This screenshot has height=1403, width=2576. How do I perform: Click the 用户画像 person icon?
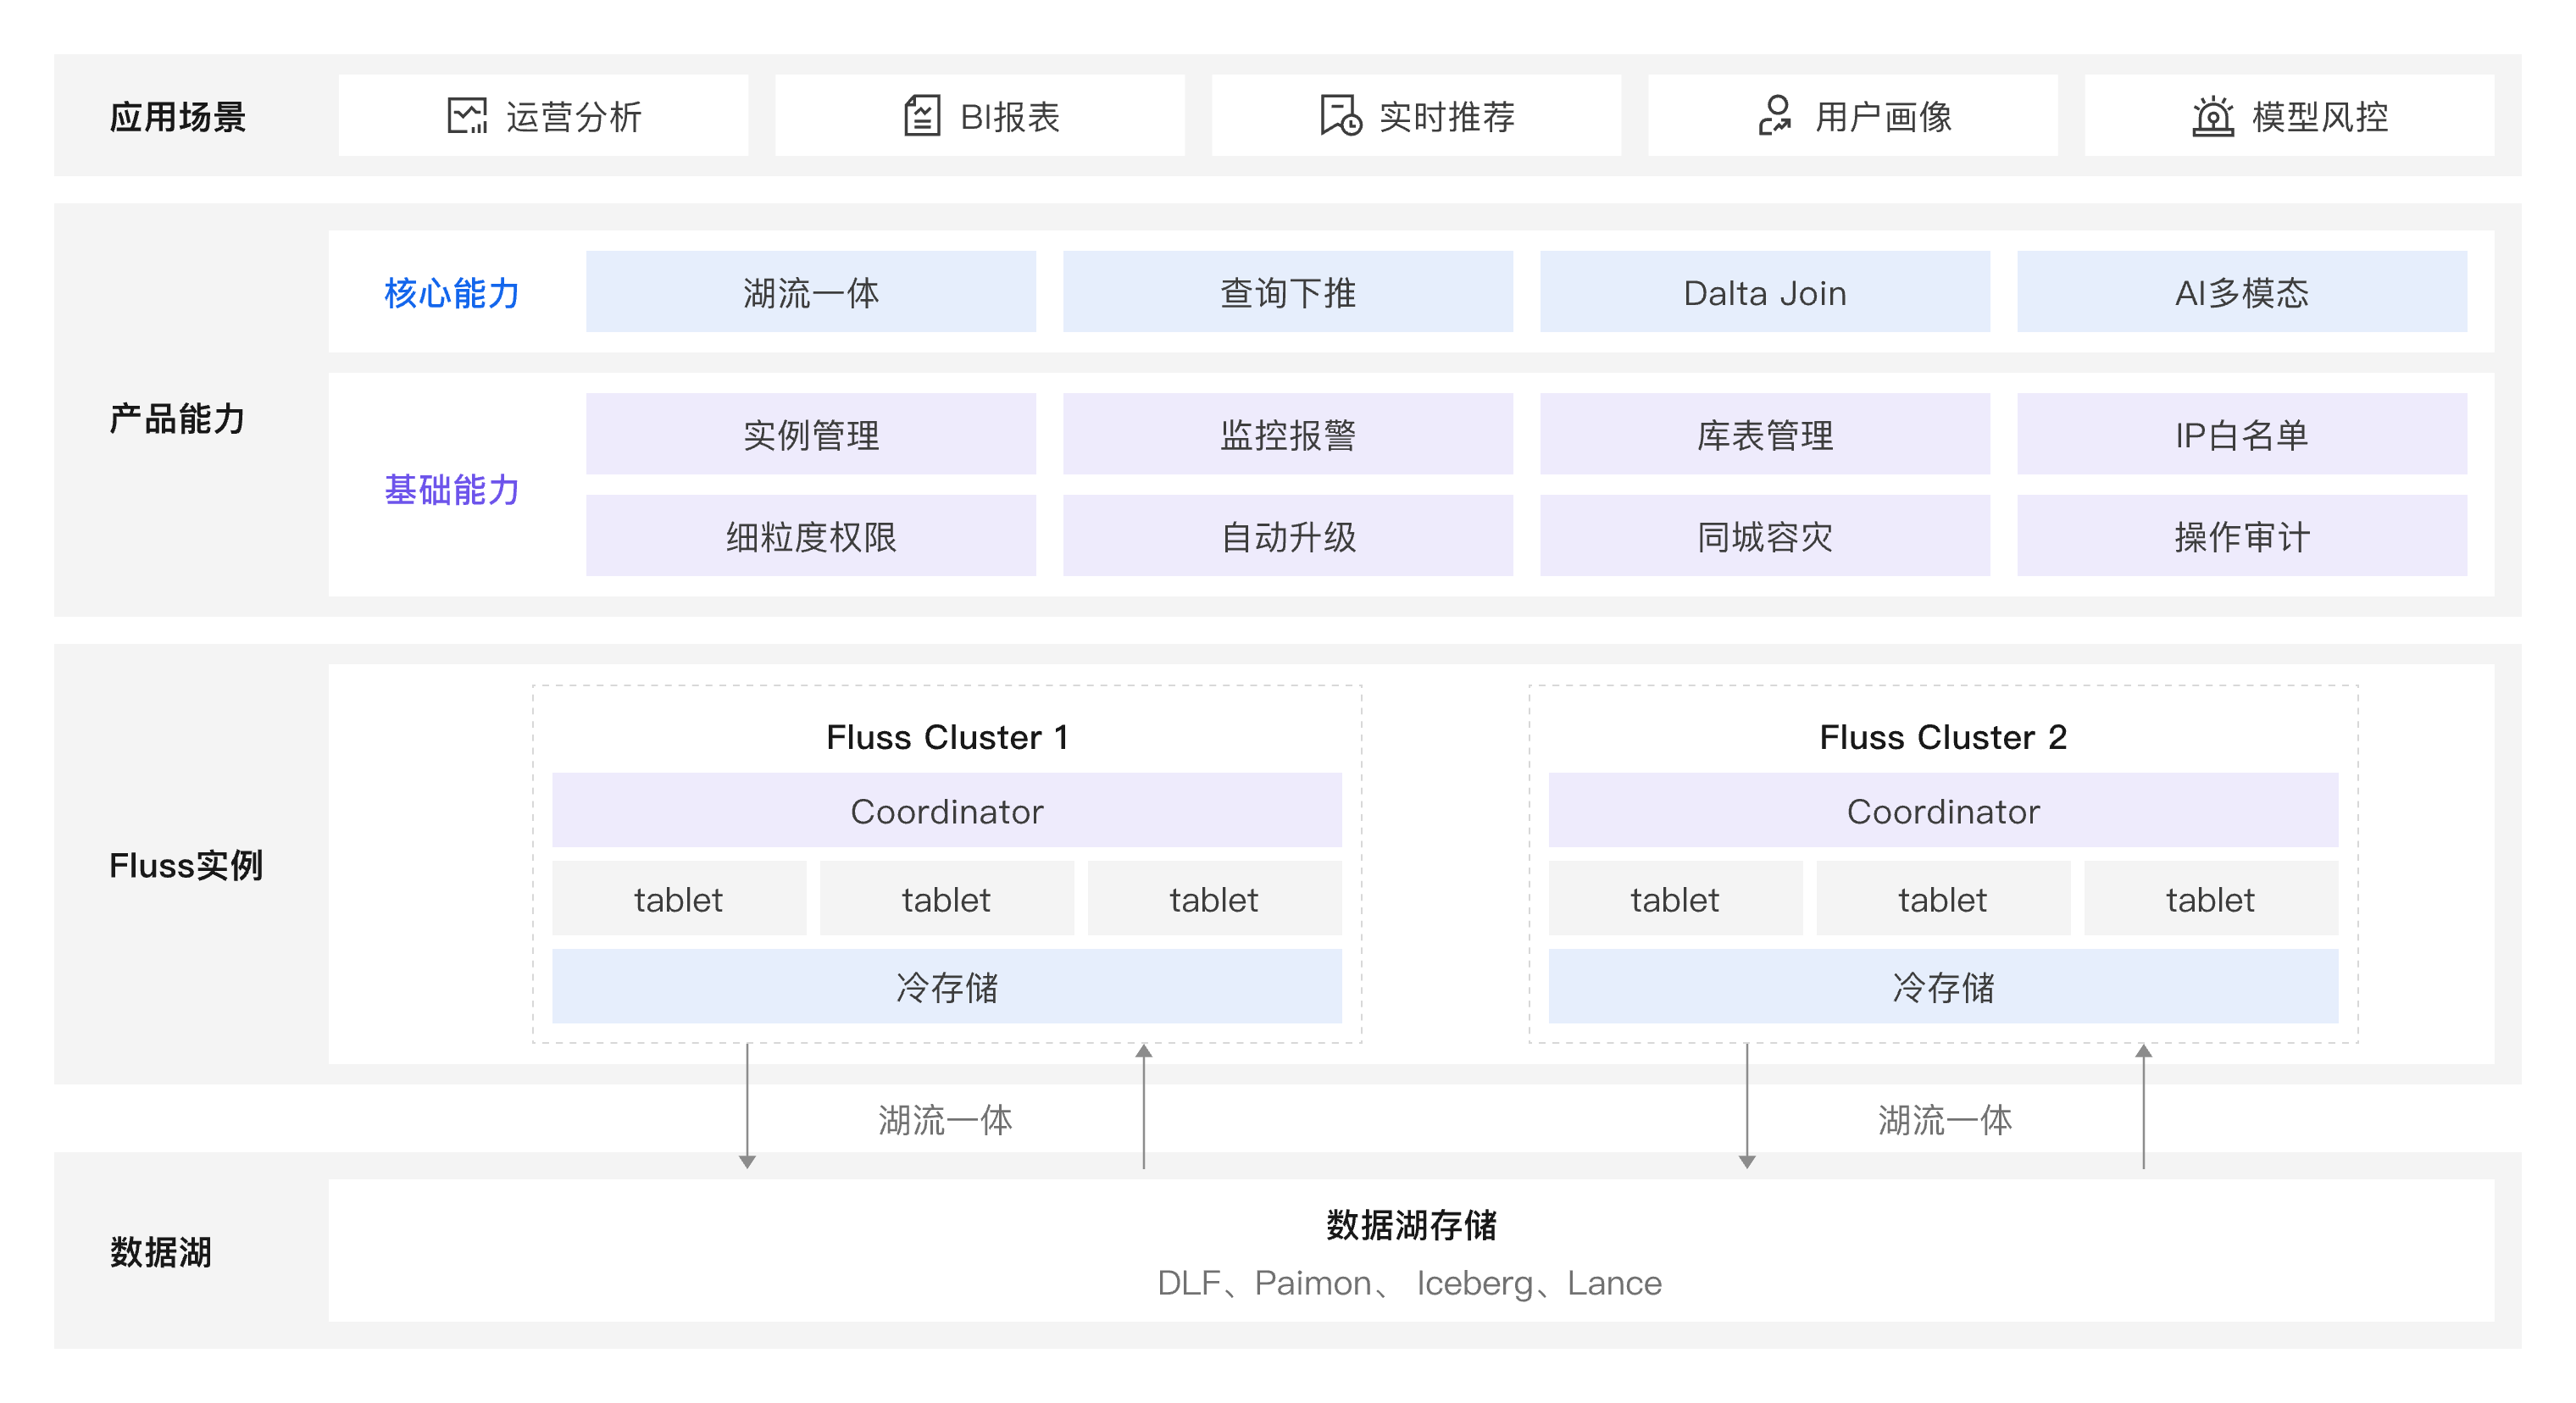1775,116
